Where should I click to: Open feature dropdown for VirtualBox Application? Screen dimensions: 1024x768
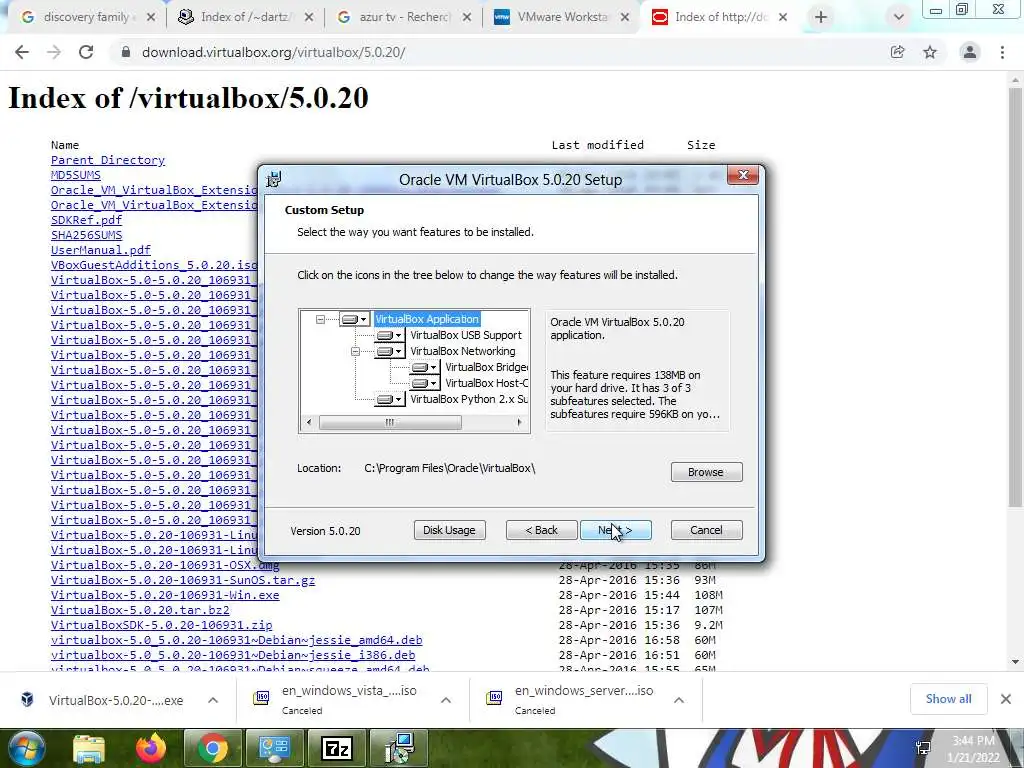coord(355,319)
